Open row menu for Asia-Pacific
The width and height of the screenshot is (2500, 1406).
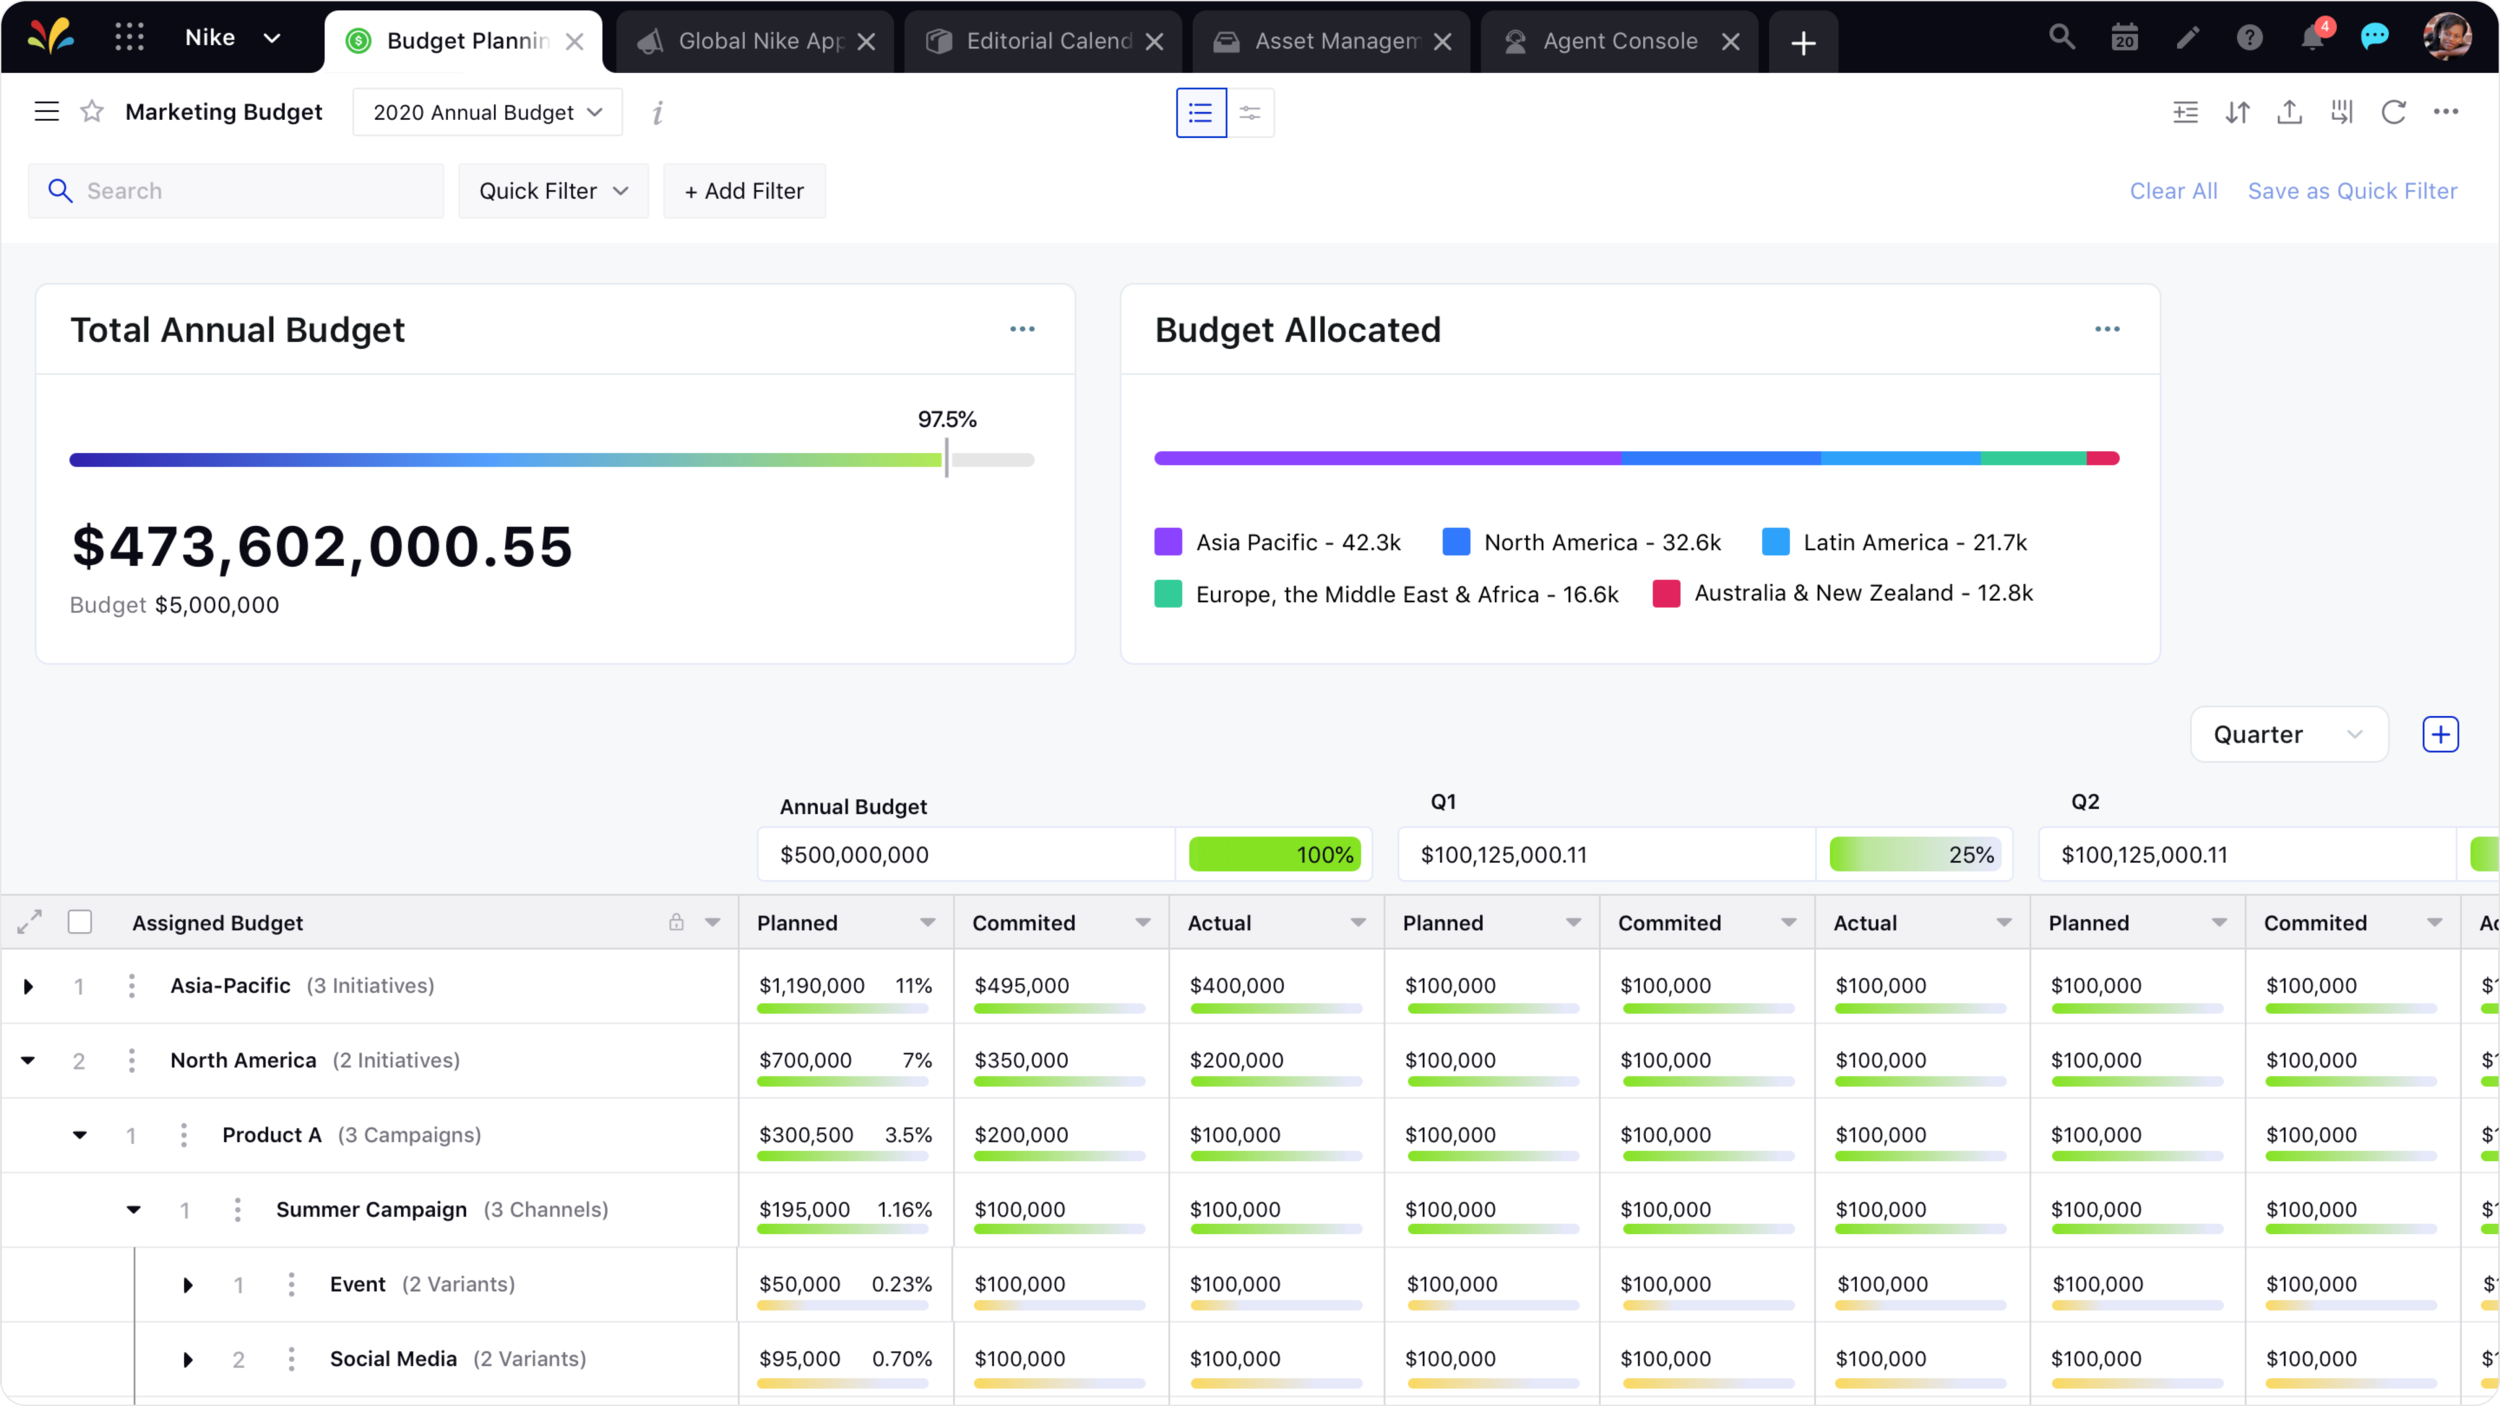[x=131, y=986]
